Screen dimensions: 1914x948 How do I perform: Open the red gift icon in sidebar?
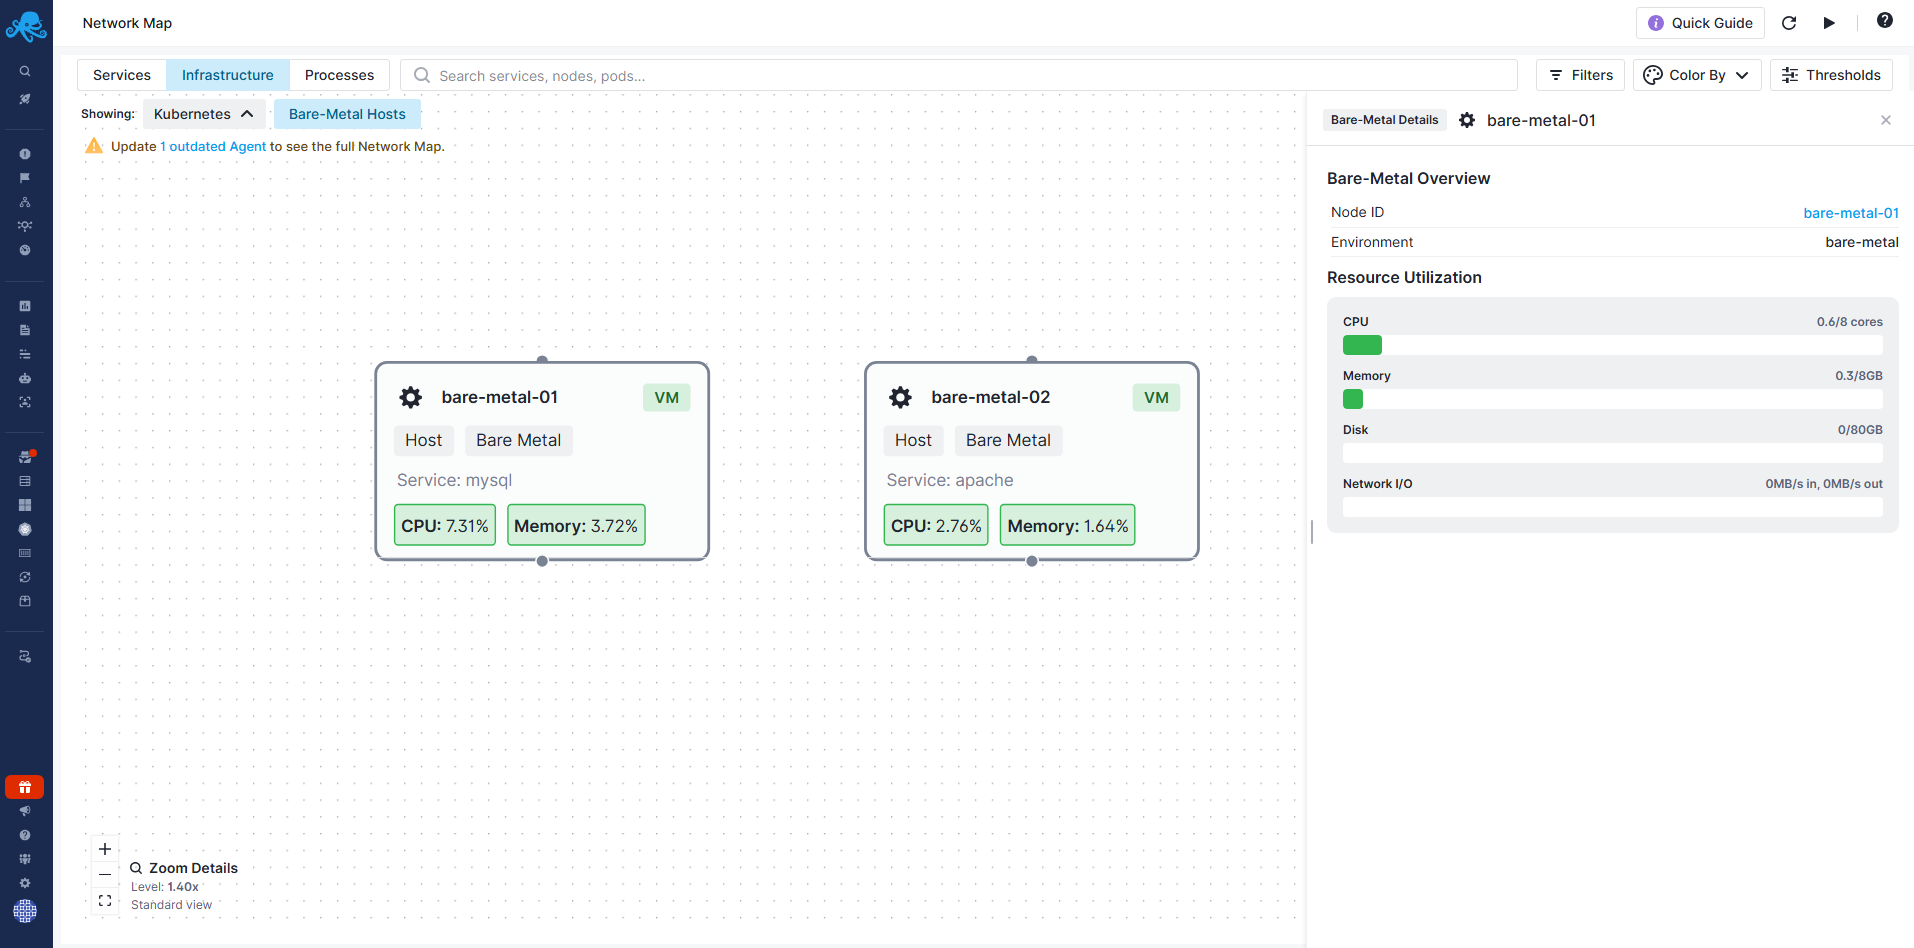click(25, 787)
